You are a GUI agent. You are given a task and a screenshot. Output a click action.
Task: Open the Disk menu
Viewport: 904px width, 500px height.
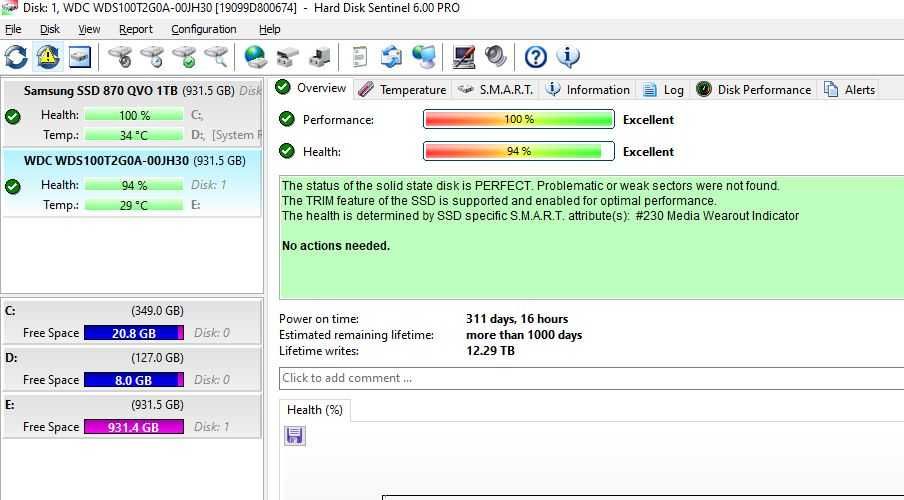[x=50, y=29]
